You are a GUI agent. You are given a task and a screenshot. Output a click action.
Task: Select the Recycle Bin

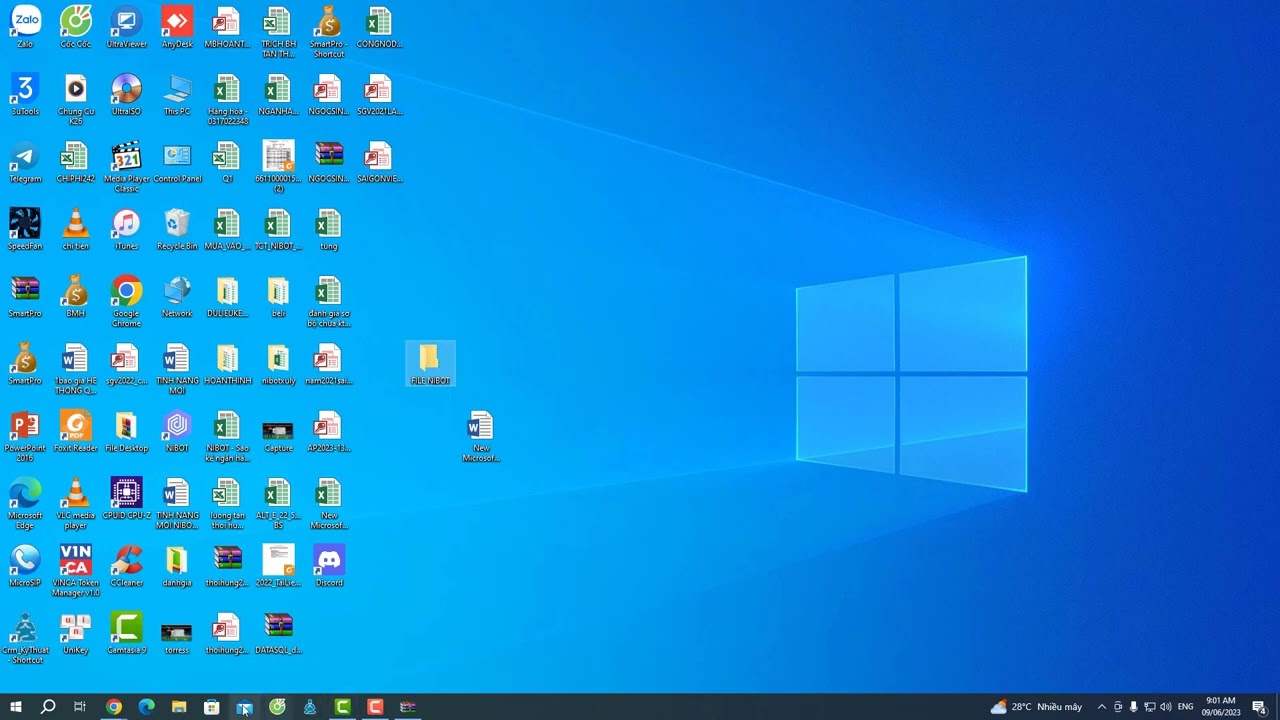[x=177, y=229]
